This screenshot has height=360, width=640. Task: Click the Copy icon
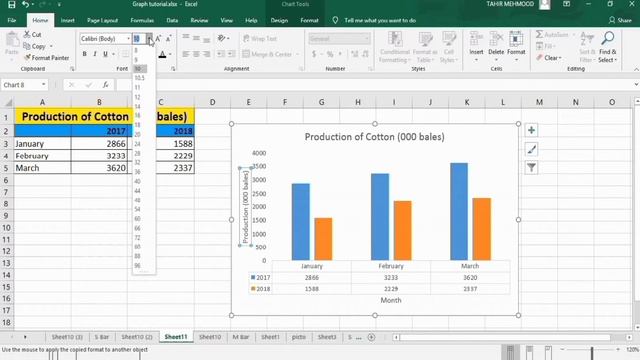point(27,46)
